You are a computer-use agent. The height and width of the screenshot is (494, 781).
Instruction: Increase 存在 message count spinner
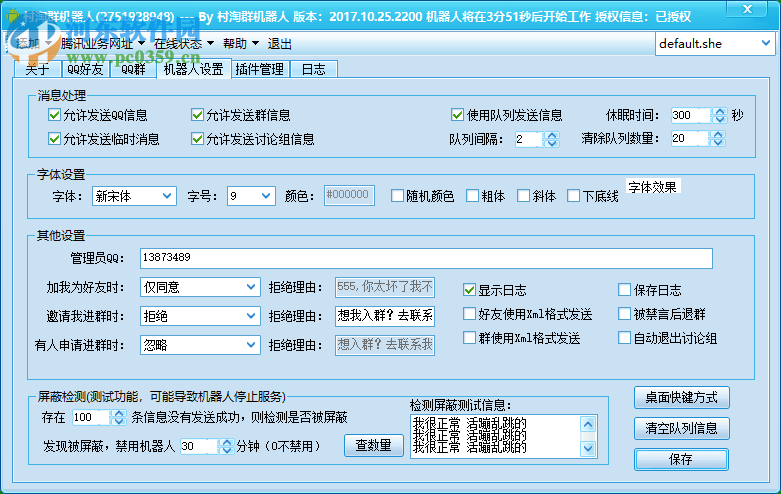point(119,413)
